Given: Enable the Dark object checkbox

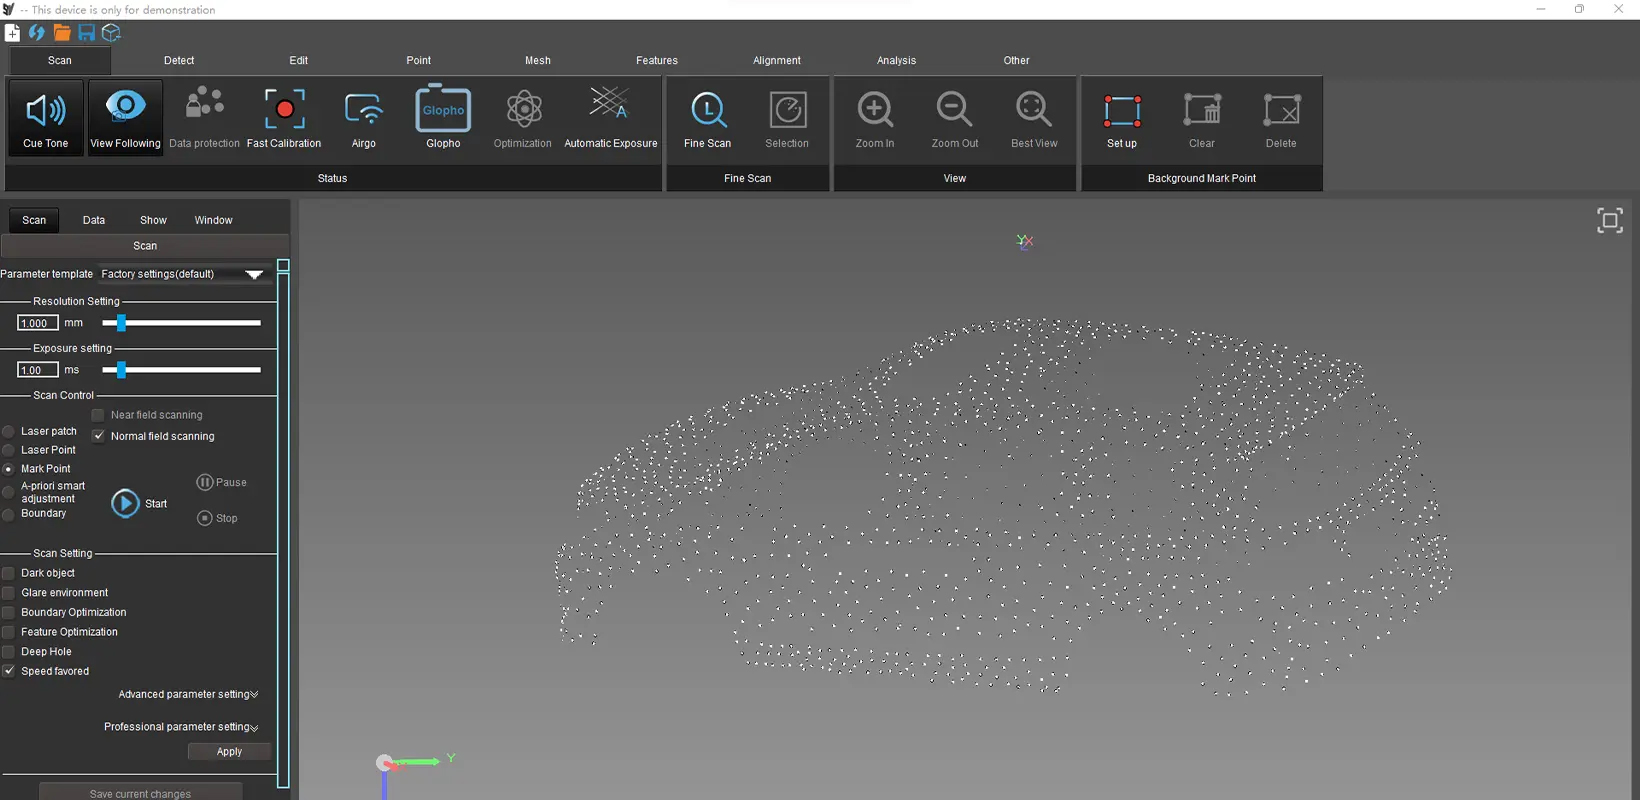Looking at the screenshot, I should [9, 573].
